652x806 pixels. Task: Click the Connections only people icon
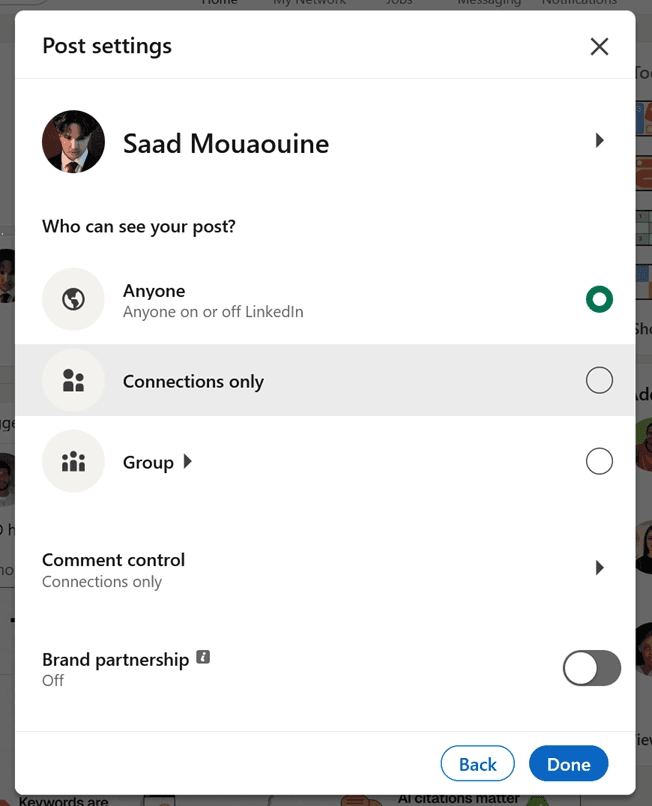click(x=73, y=380)
